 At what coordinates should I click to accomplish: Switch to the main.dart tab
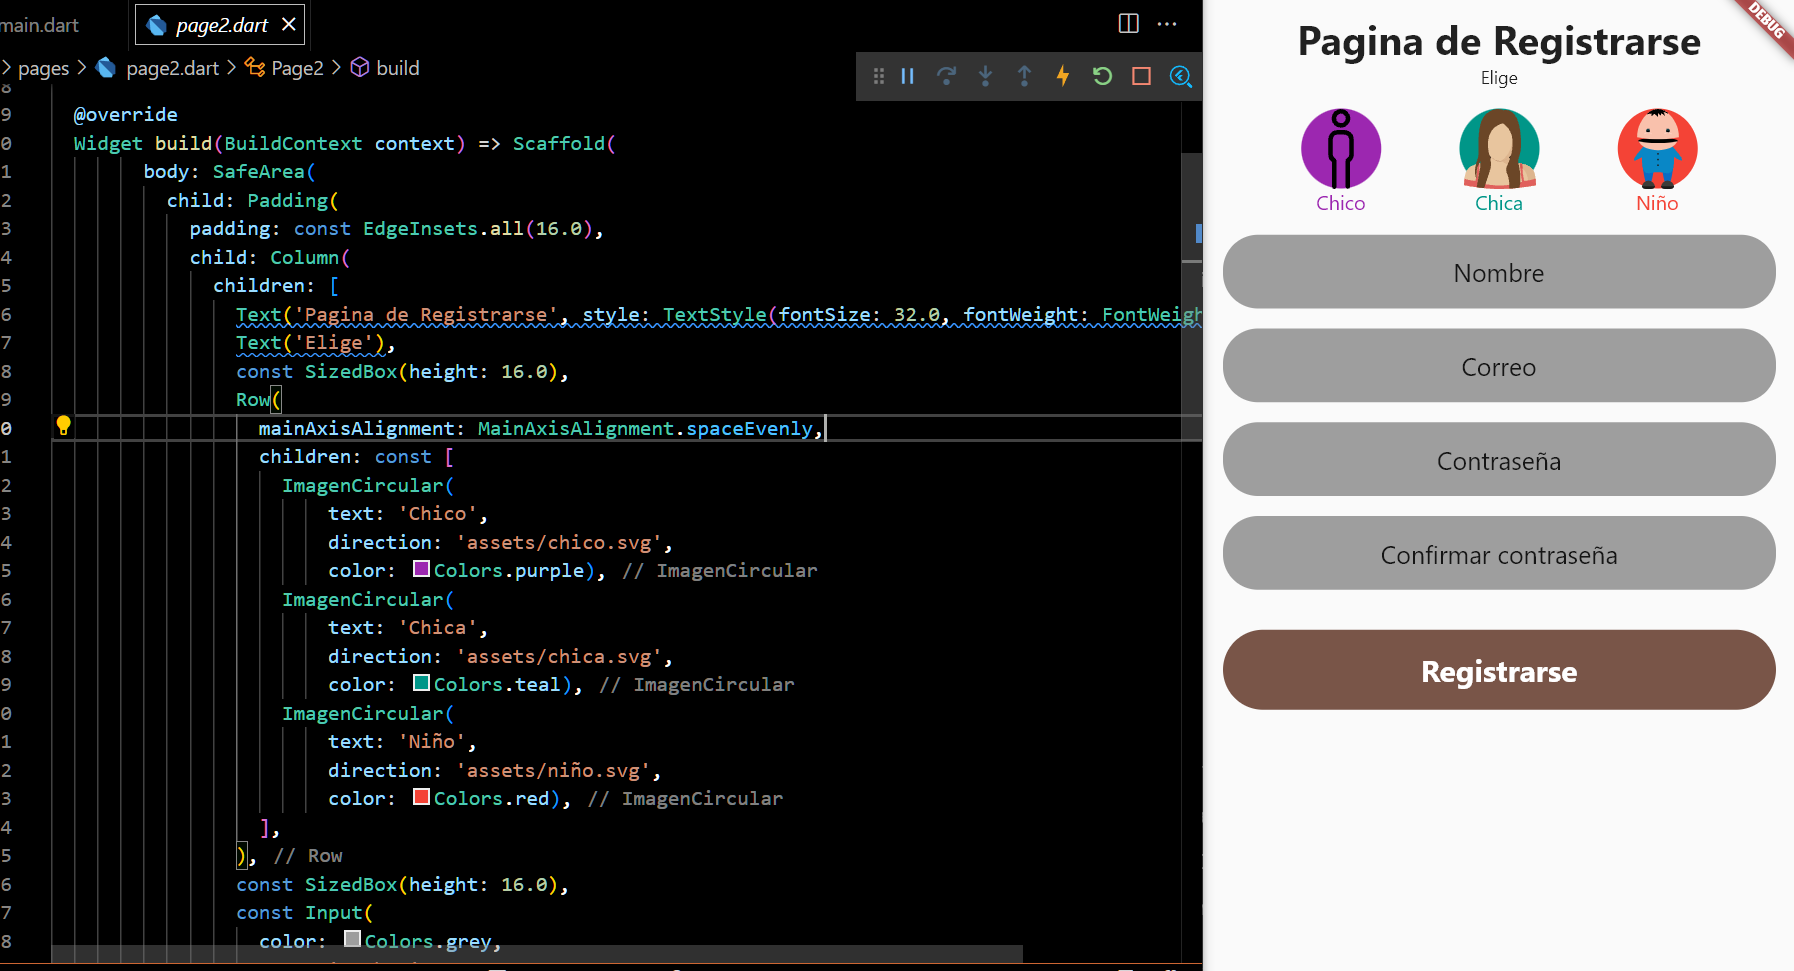(40, 24)
